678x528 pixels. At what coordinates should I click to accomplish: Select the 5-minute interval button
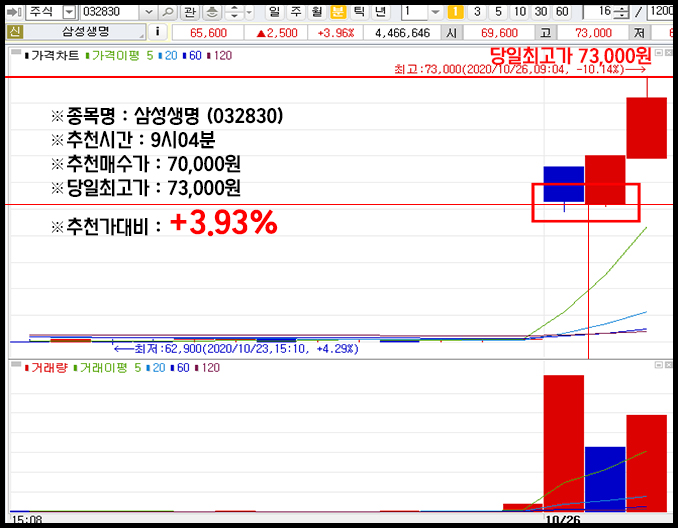click(x=499, y=12)
